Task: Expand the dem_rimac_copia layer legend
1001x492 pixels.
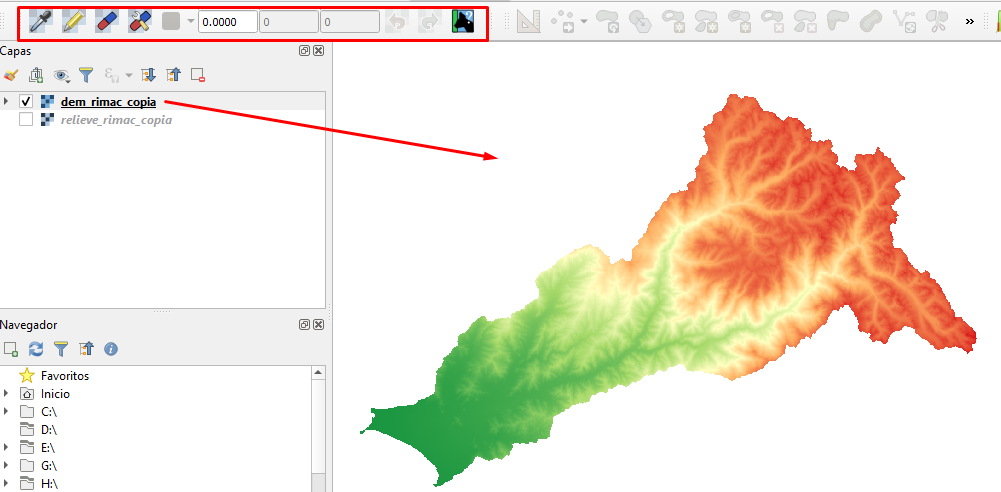Action: [7, 102]
